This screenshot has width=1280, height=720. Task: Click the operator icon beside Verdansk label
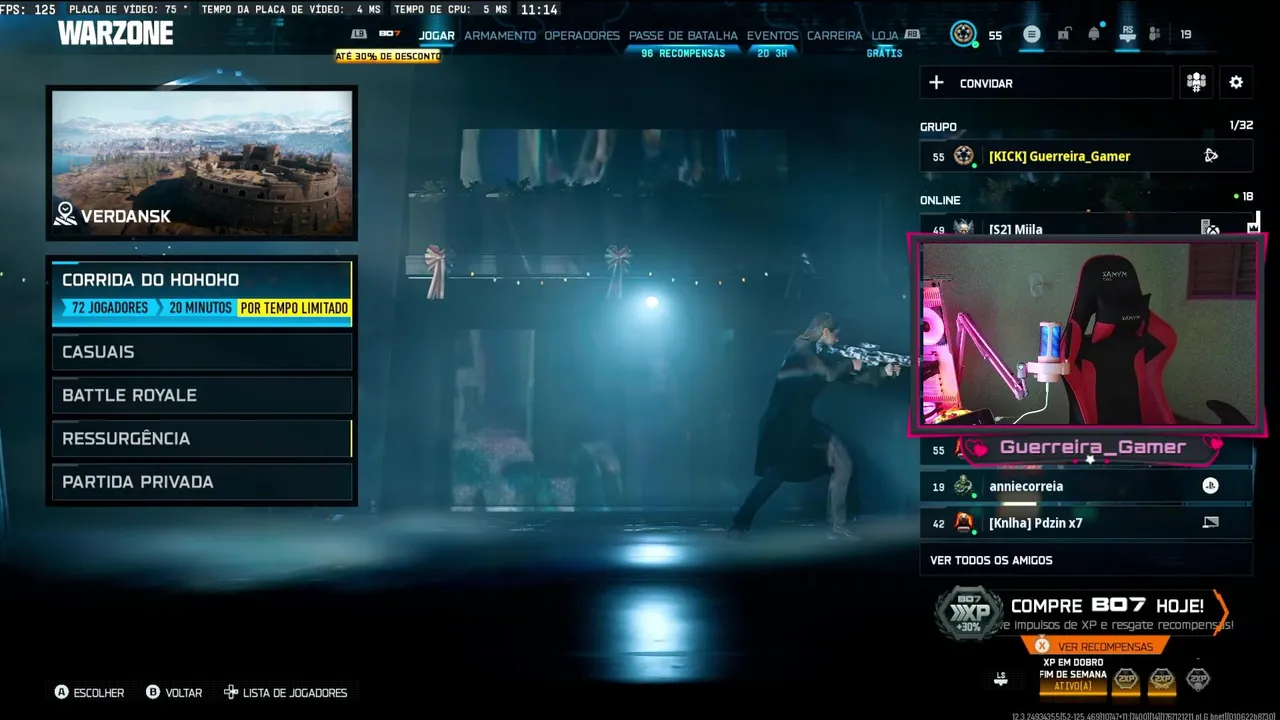[x=66, y=213]
